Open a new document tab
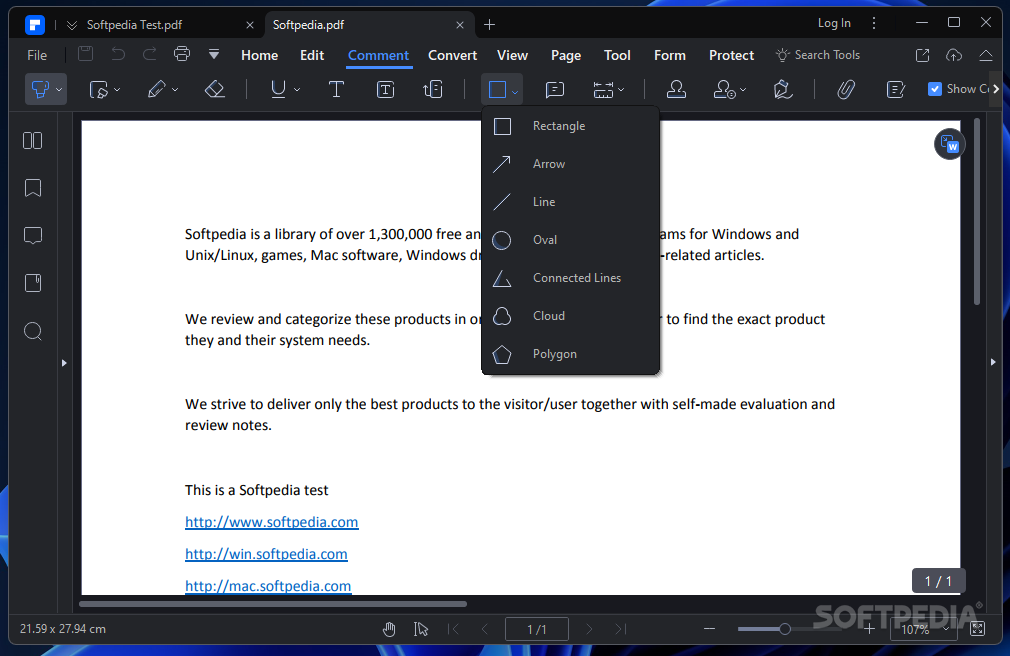Screen dimensions: 1010x656 point(490,24)
